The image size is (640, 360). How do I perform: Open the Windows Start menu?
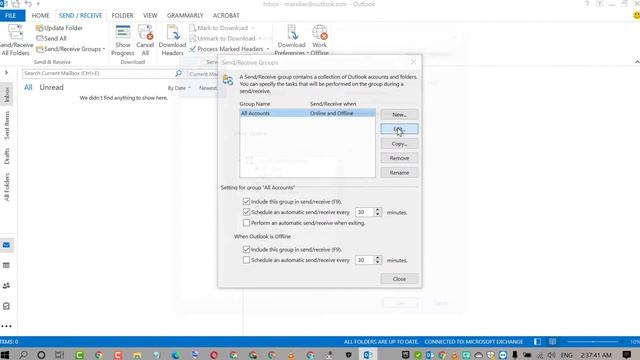point(5,355)
